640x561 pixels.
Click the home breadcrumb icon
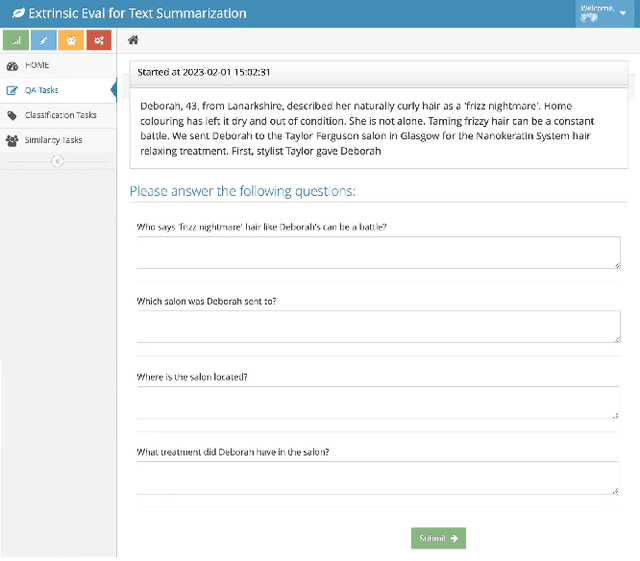(133, 40)
